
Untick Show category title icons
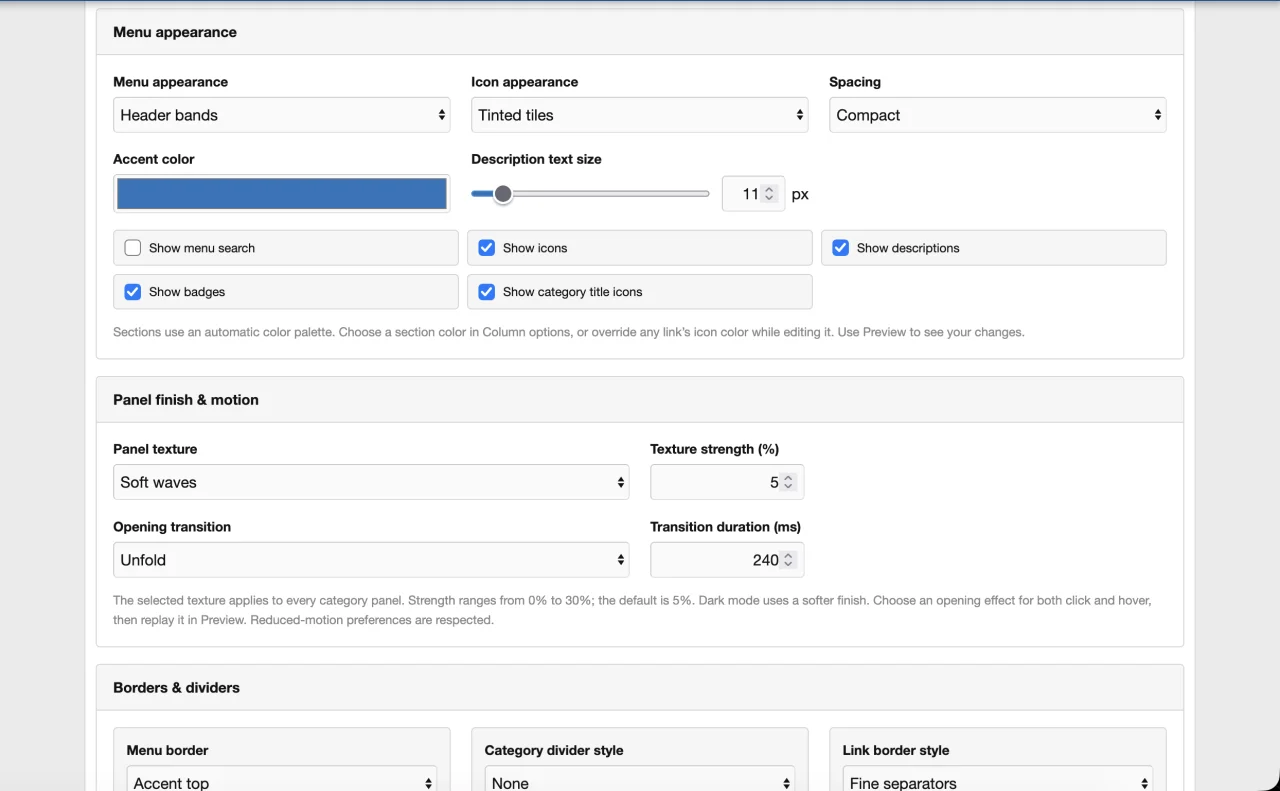pyautogui.click(x=487, y=292)
